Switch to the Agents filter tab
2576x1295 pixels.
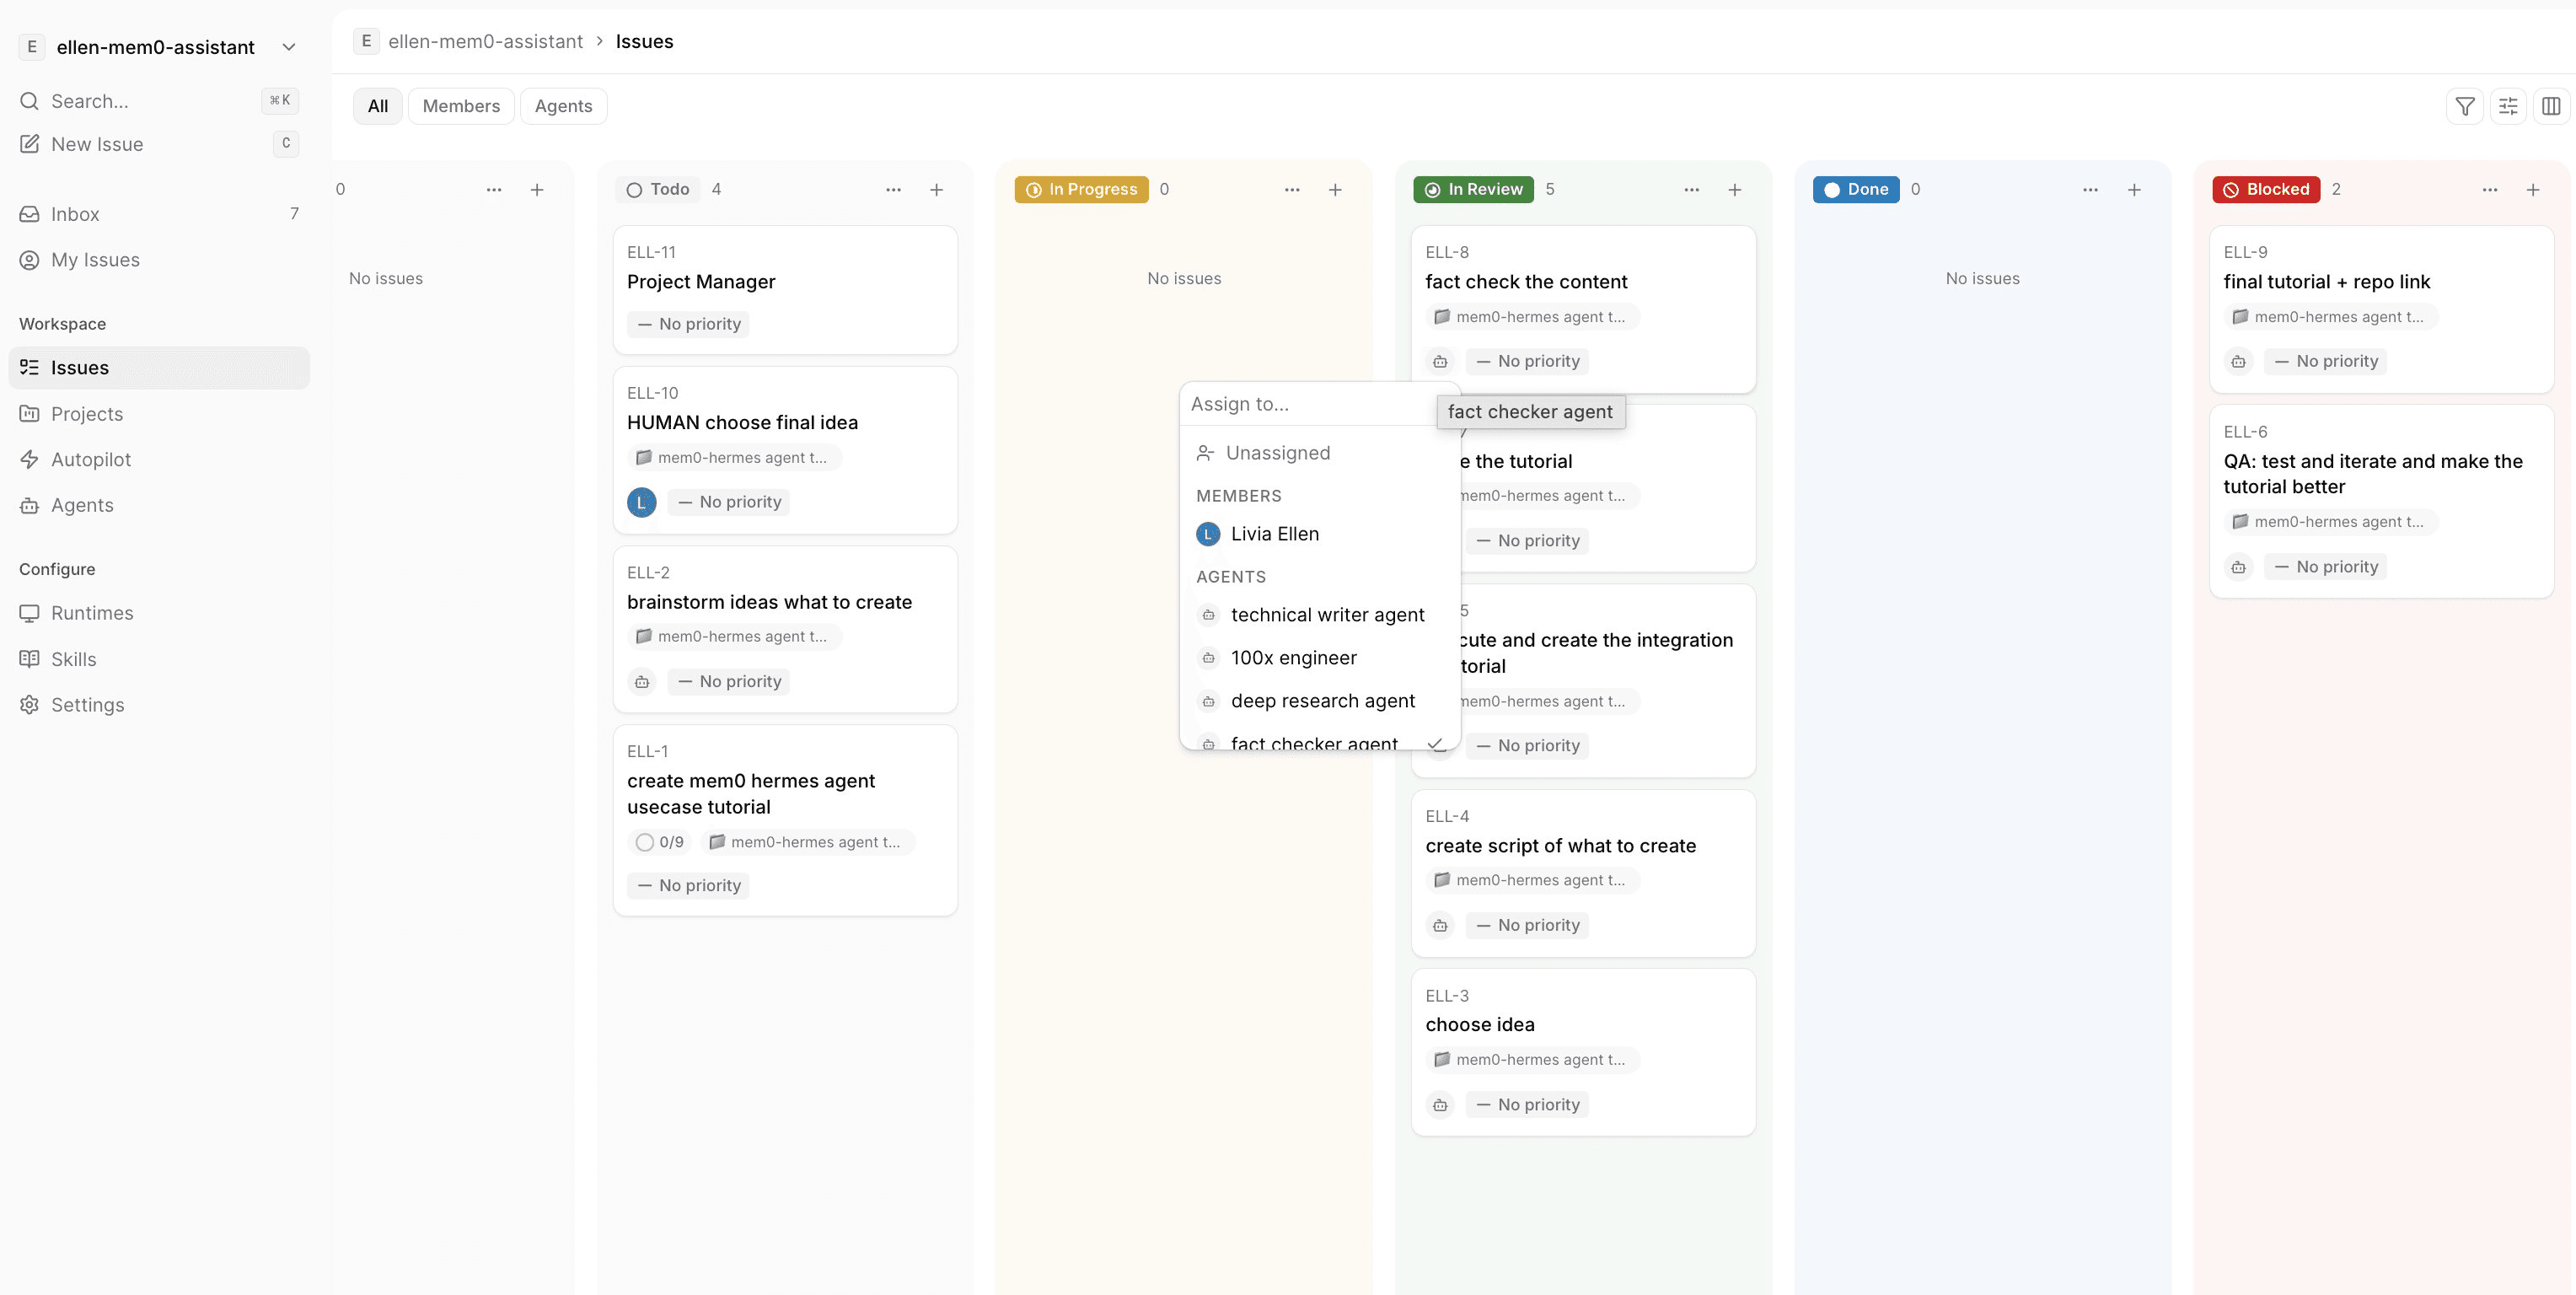tap(563, 106)
